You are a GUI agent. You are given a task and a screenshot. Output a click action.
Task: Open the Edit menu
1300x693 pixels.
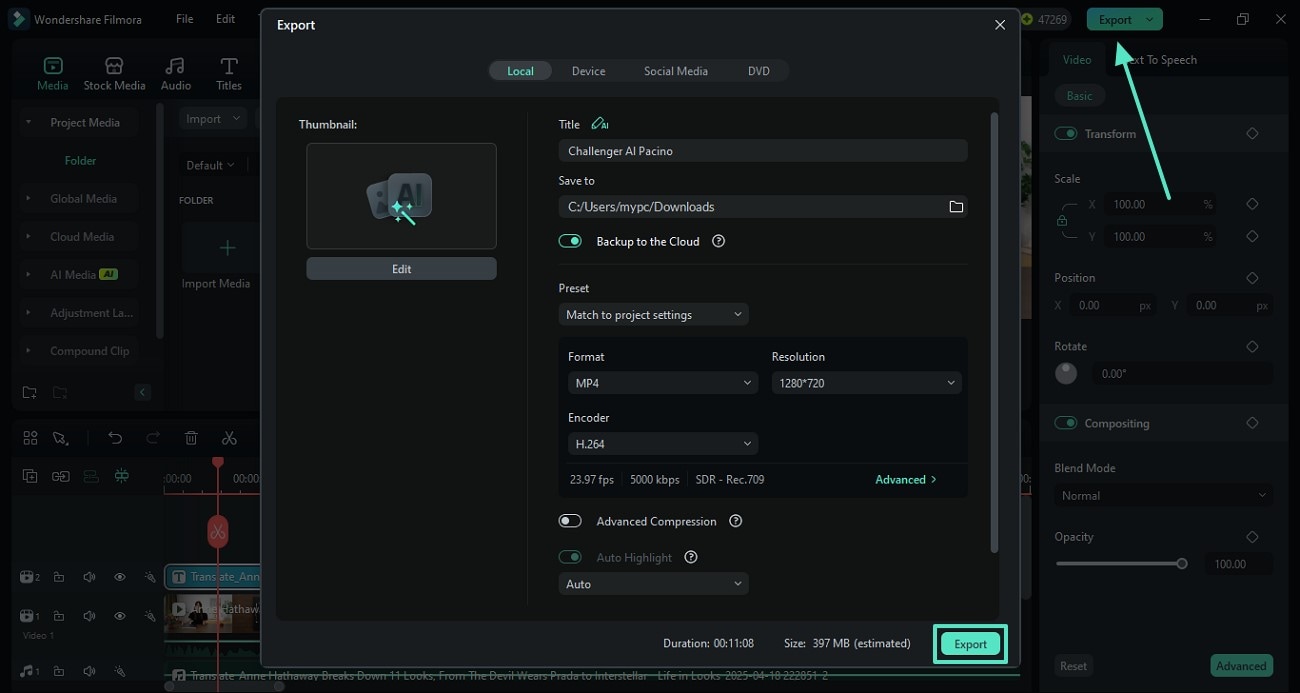click(226, 19)
